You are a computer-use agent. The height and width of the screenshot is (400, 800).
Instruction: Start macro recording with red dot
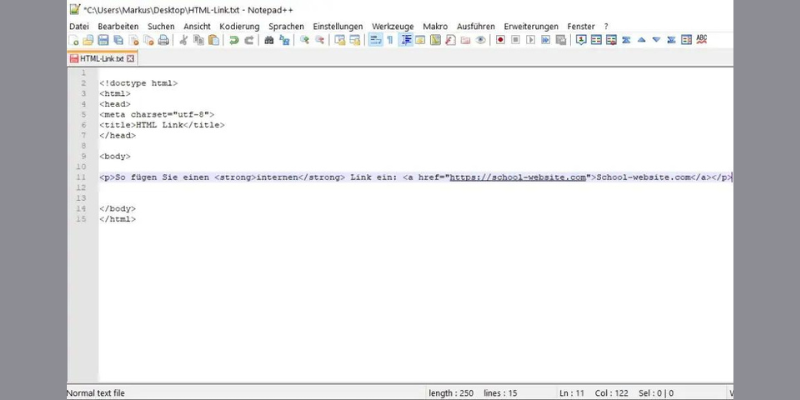click(x=501, y=40)
